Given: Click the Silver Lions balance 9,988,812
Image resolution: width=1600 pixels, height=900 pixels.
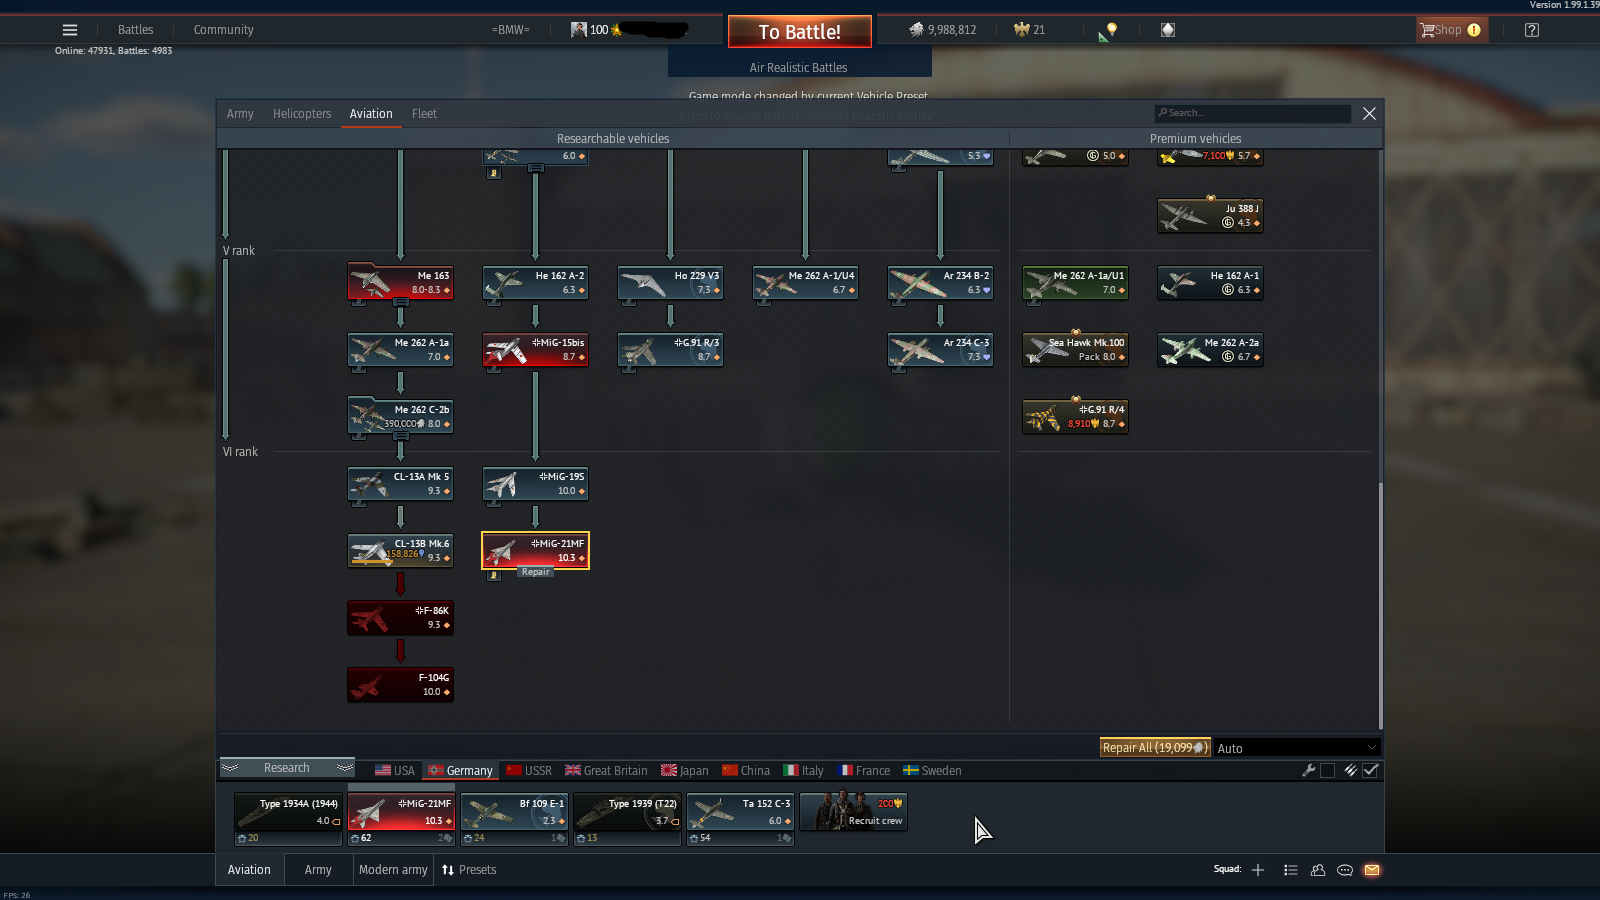Looking at the screenshot, I should coord(942,30).
